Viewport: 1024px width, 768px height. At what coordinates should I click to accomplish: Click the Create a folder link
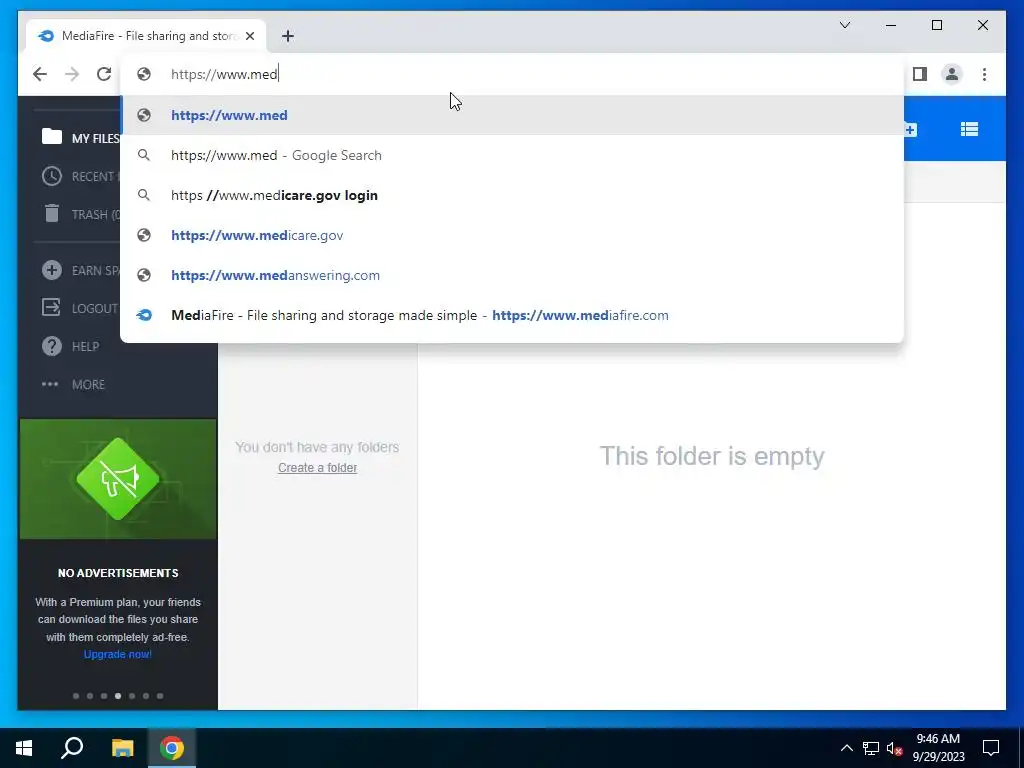[x=317, y=468]
